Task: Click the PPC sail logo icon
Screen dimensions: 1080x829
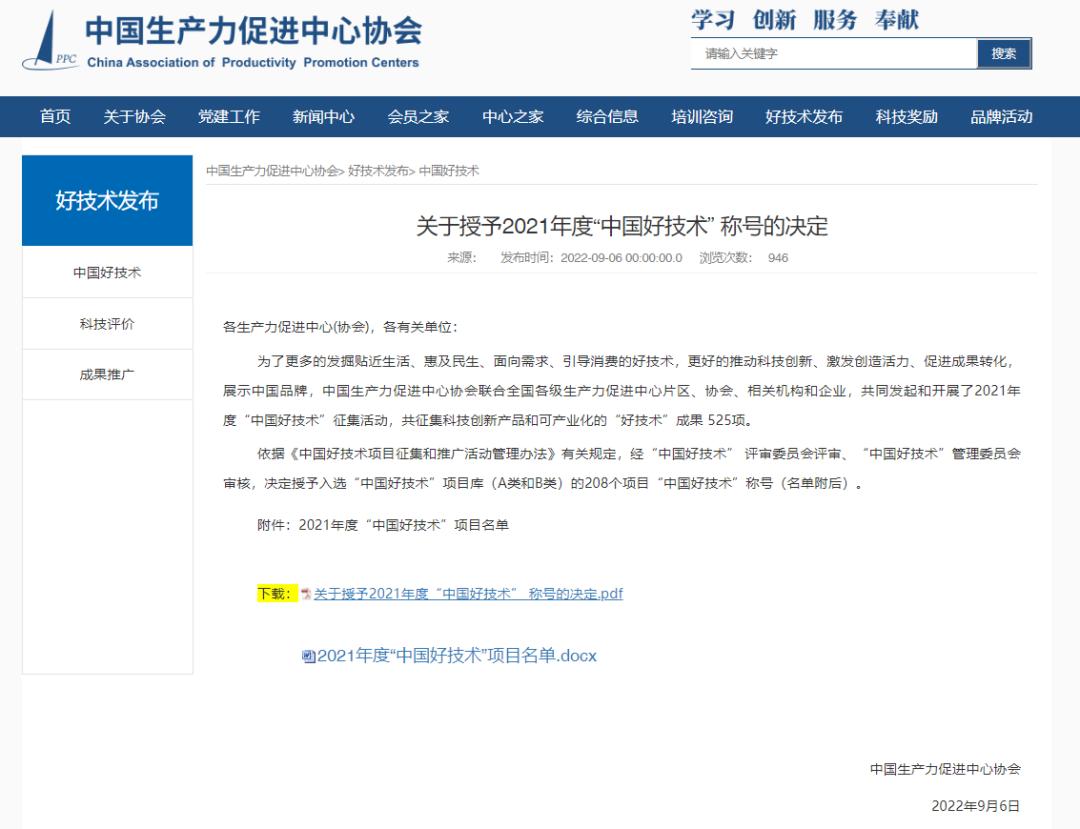Action: coord(49,41)
